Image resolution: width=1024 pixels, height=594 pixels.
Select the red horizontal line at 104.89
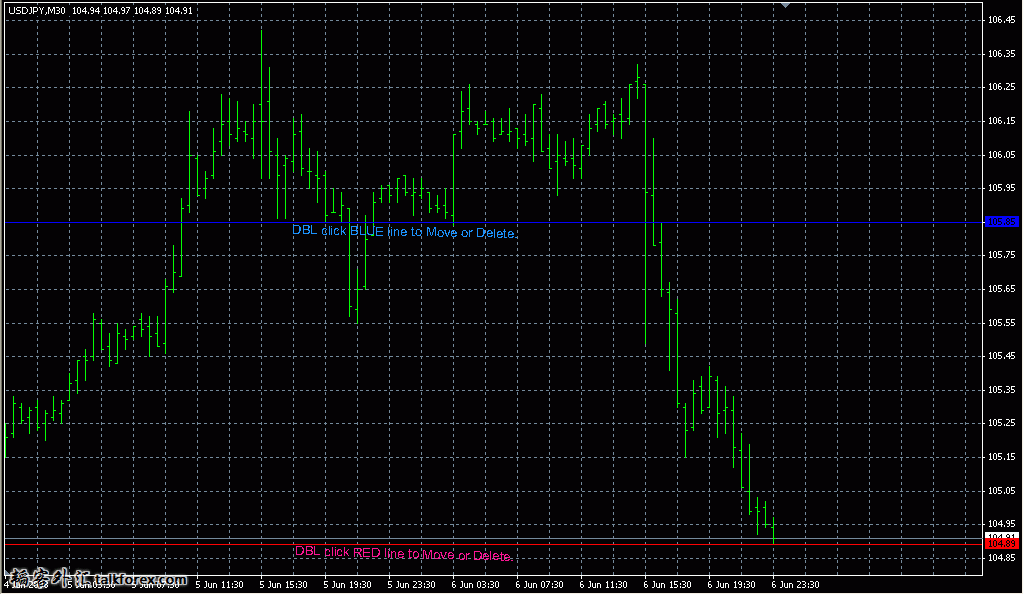click(x=494, y=544)
